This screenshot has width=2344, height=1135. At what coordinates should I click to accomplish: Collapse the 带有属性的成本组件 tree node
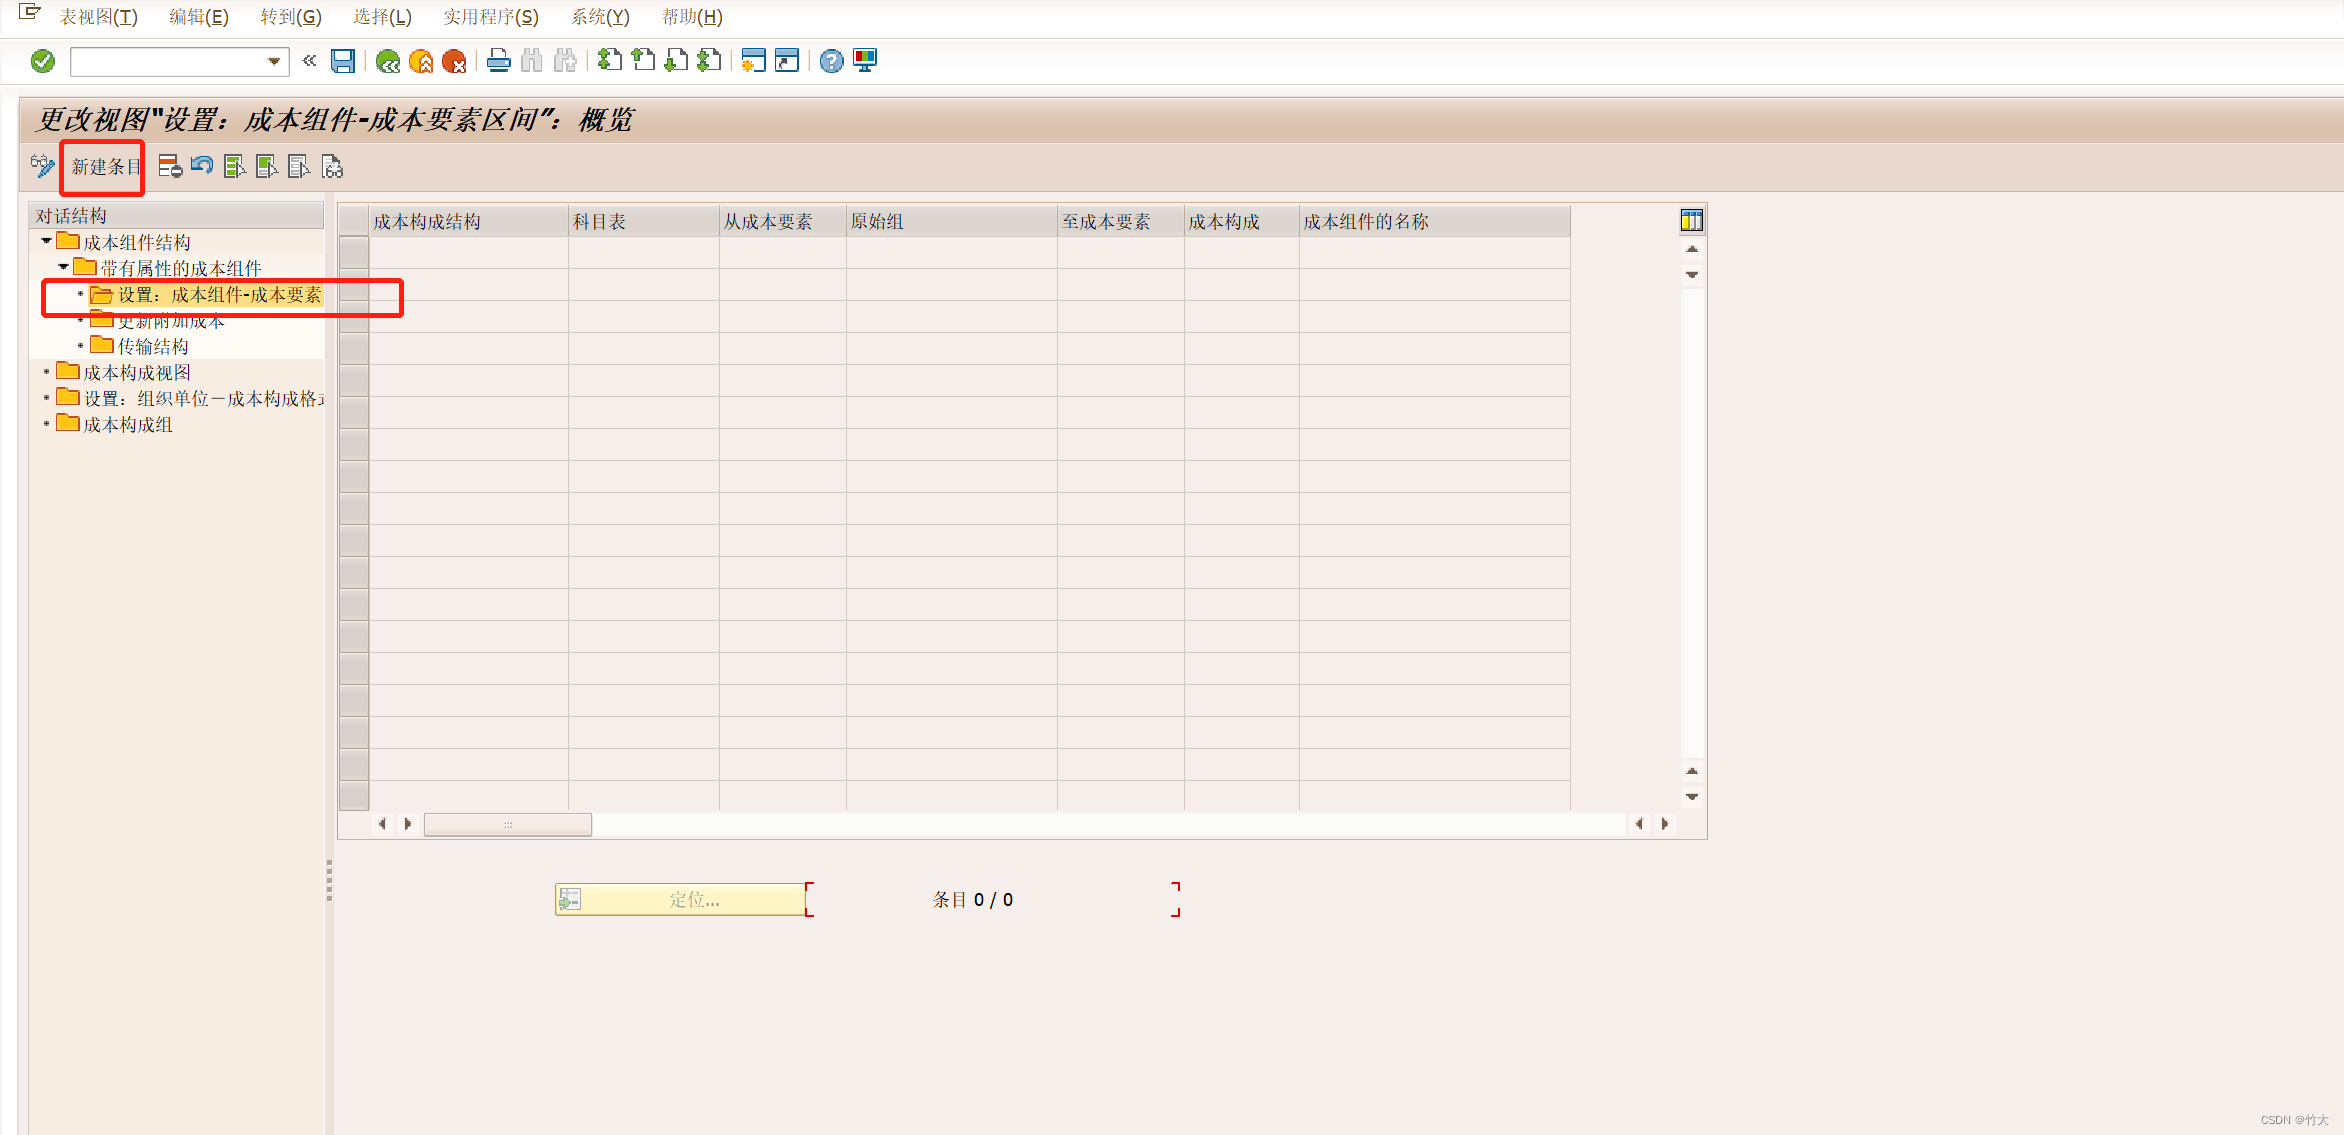pyautogui.click(x=63, y=267)
